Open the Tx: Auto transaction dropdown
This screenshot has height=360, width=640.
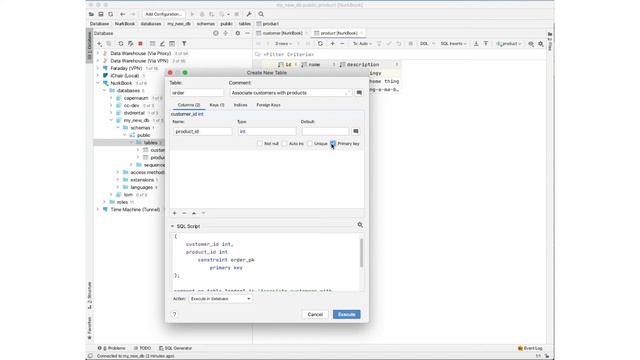pos(362,44)
